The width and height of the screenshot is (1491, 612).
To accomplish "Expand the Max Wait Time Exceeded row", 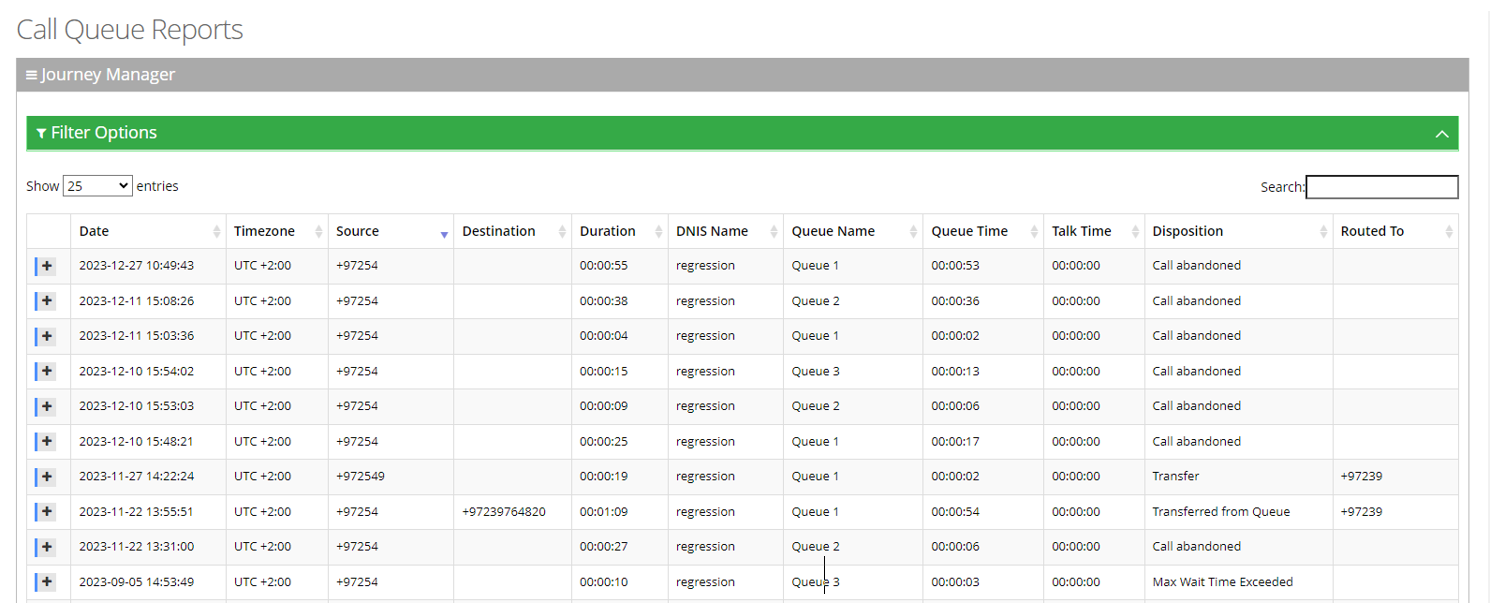I will (47, 582).
